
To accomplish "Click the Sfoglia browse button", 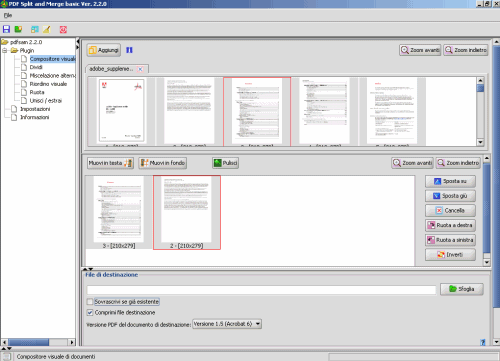I will (x=462, y=289).
